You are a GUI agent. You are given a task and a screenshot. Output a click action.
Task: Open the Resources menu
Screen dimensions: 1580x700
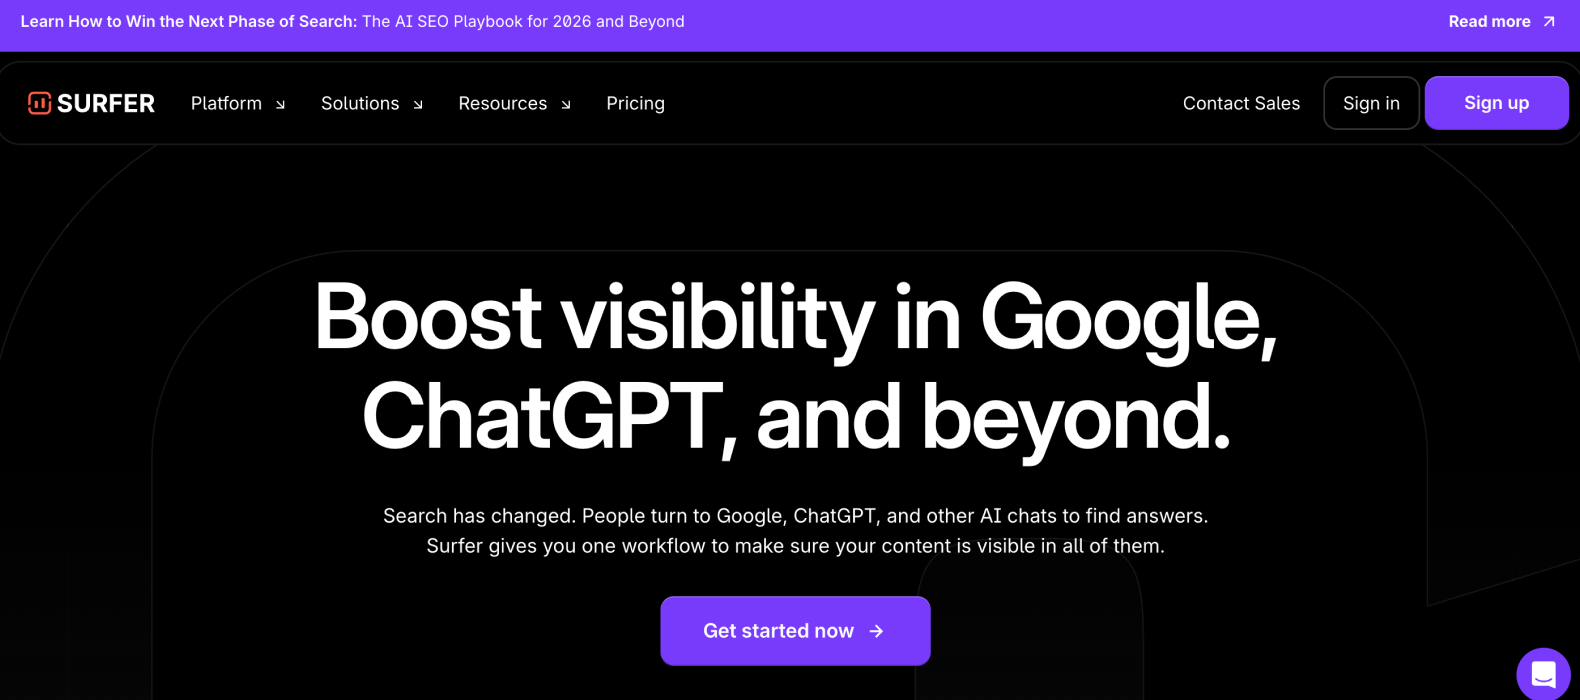(502, 103)
